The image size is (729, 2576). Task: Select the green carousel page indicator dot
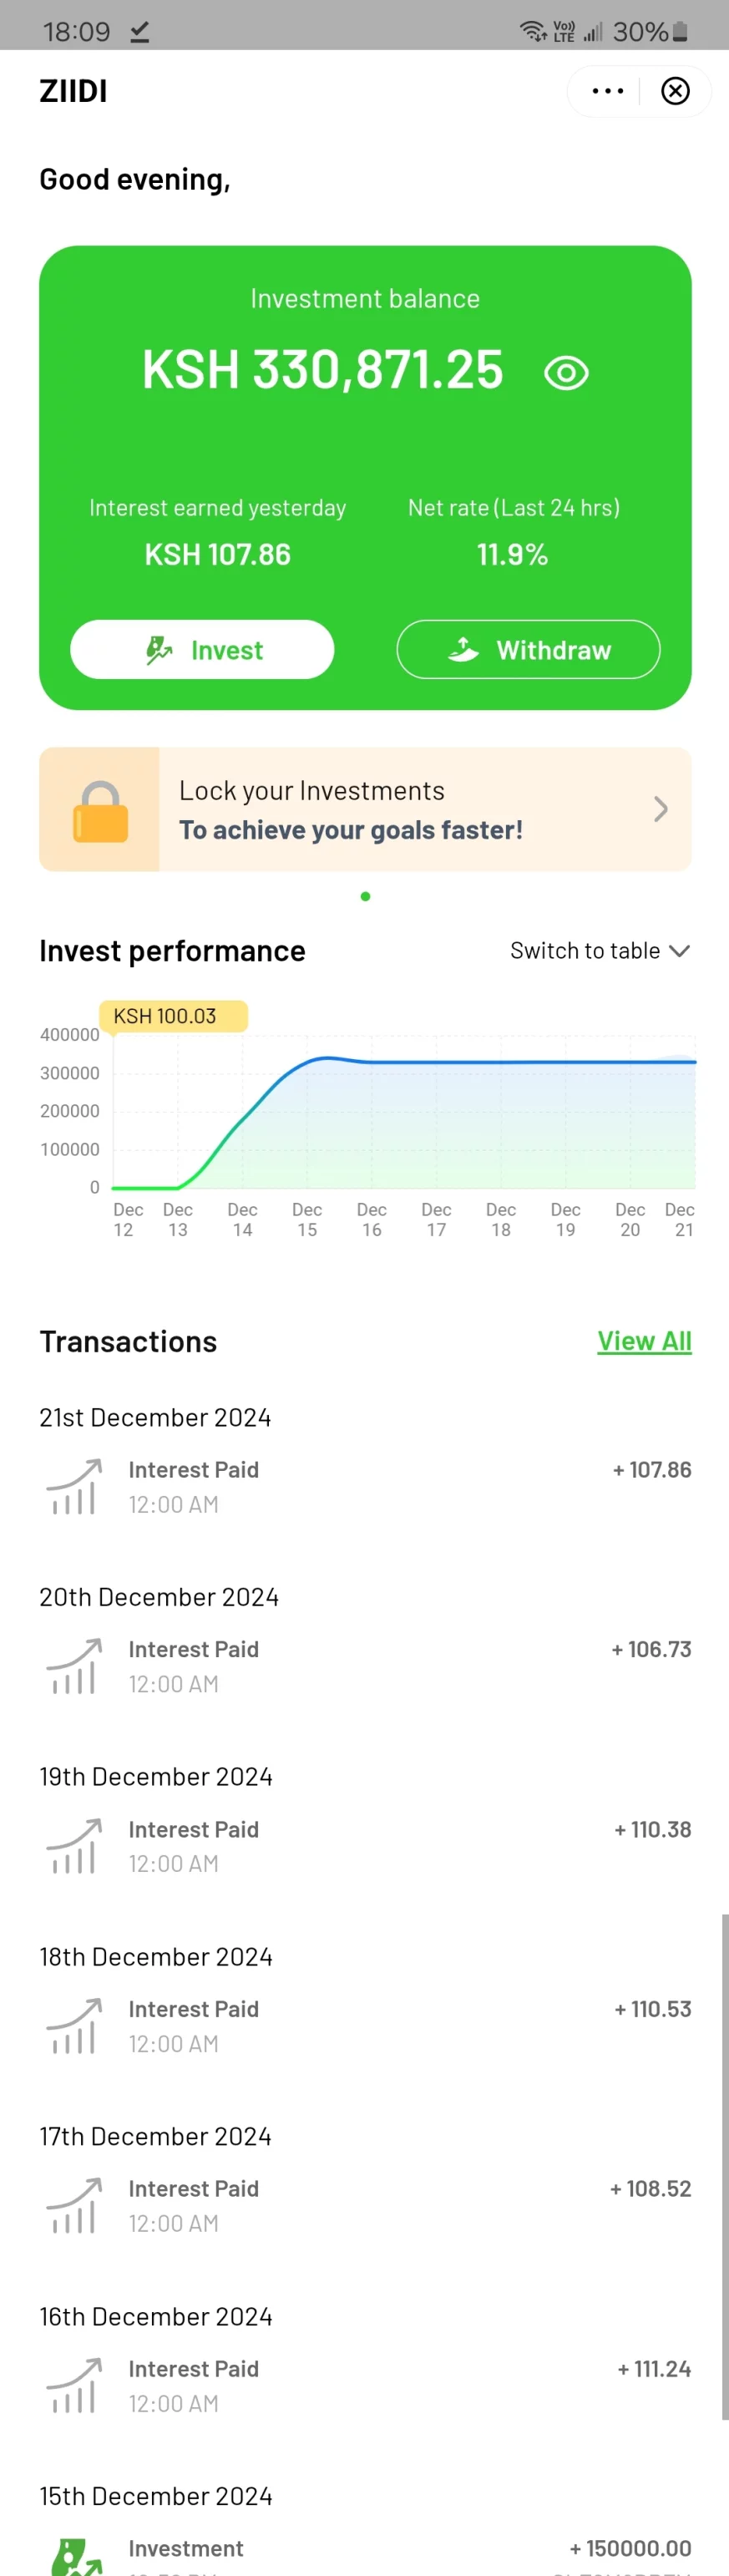coord(365,896)
